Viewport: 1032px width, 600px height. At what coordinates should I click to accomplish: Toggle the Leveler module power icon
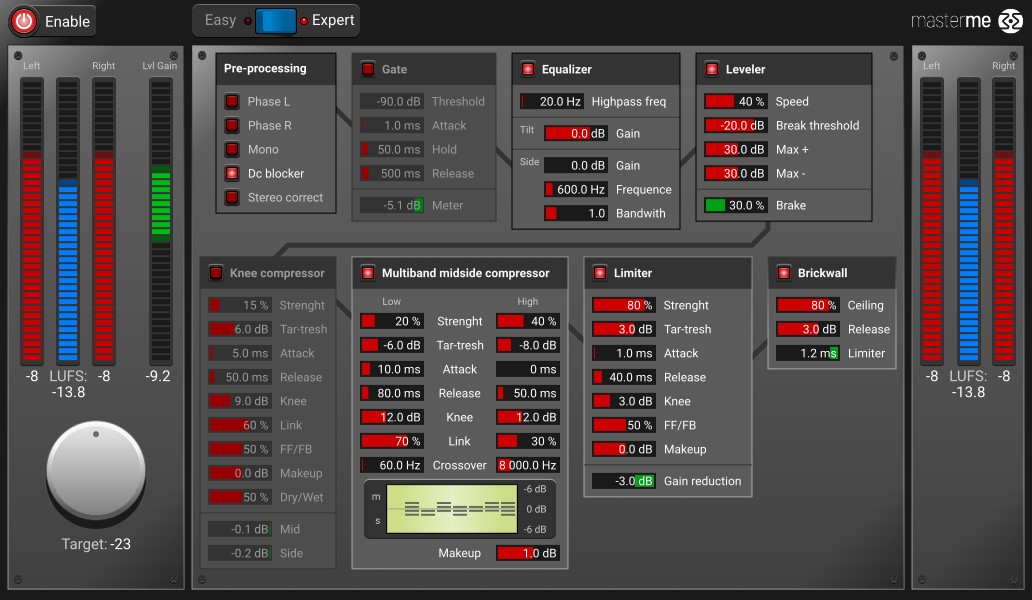pos(711,69)
